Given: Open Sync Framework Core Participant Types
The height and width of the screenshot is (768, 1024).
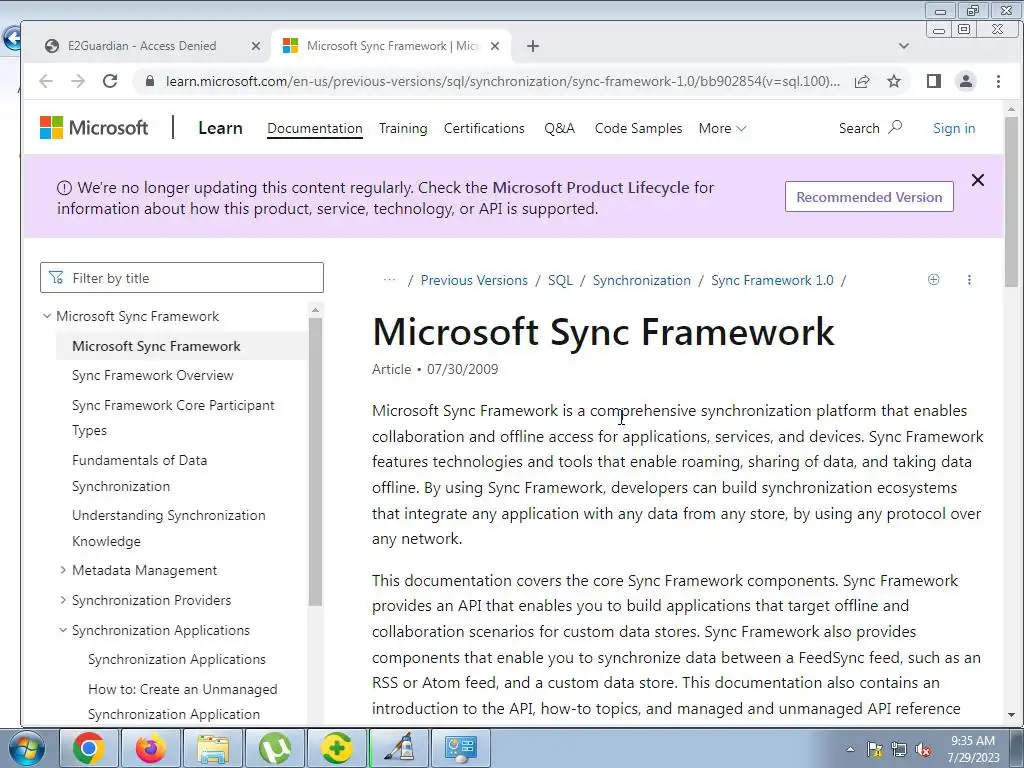Looking at the screenshot, I should click(x=173, y=417).
